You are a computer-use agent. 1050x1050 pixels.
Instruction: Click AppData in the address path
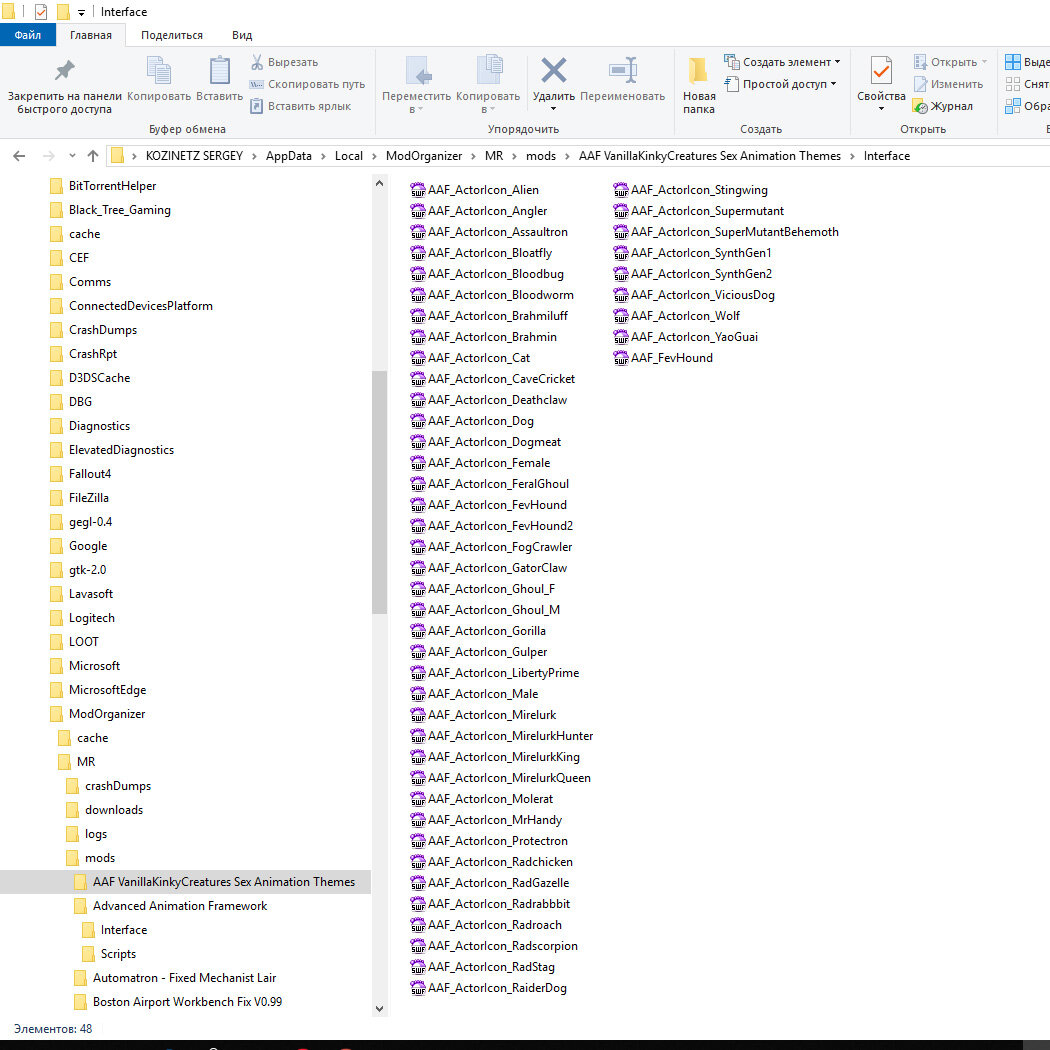[289, 156]
